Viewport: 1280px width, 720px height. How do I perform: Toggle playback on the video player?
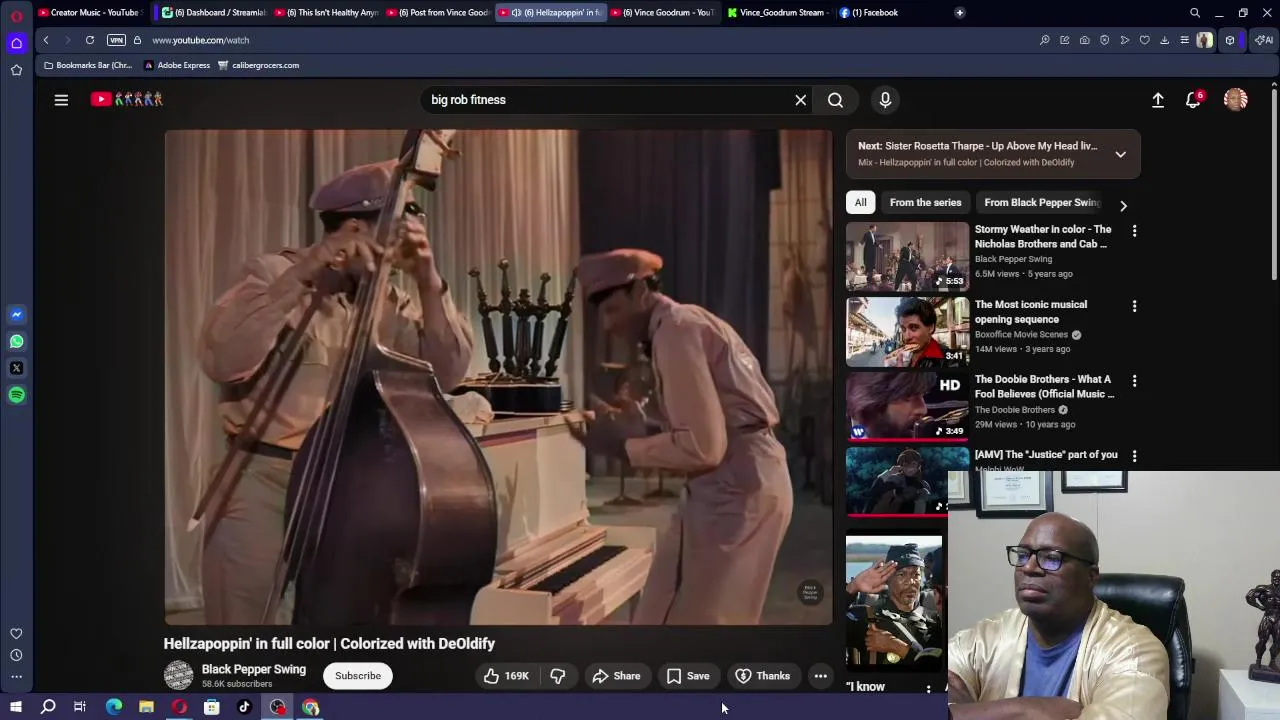(x=498, y=377)
